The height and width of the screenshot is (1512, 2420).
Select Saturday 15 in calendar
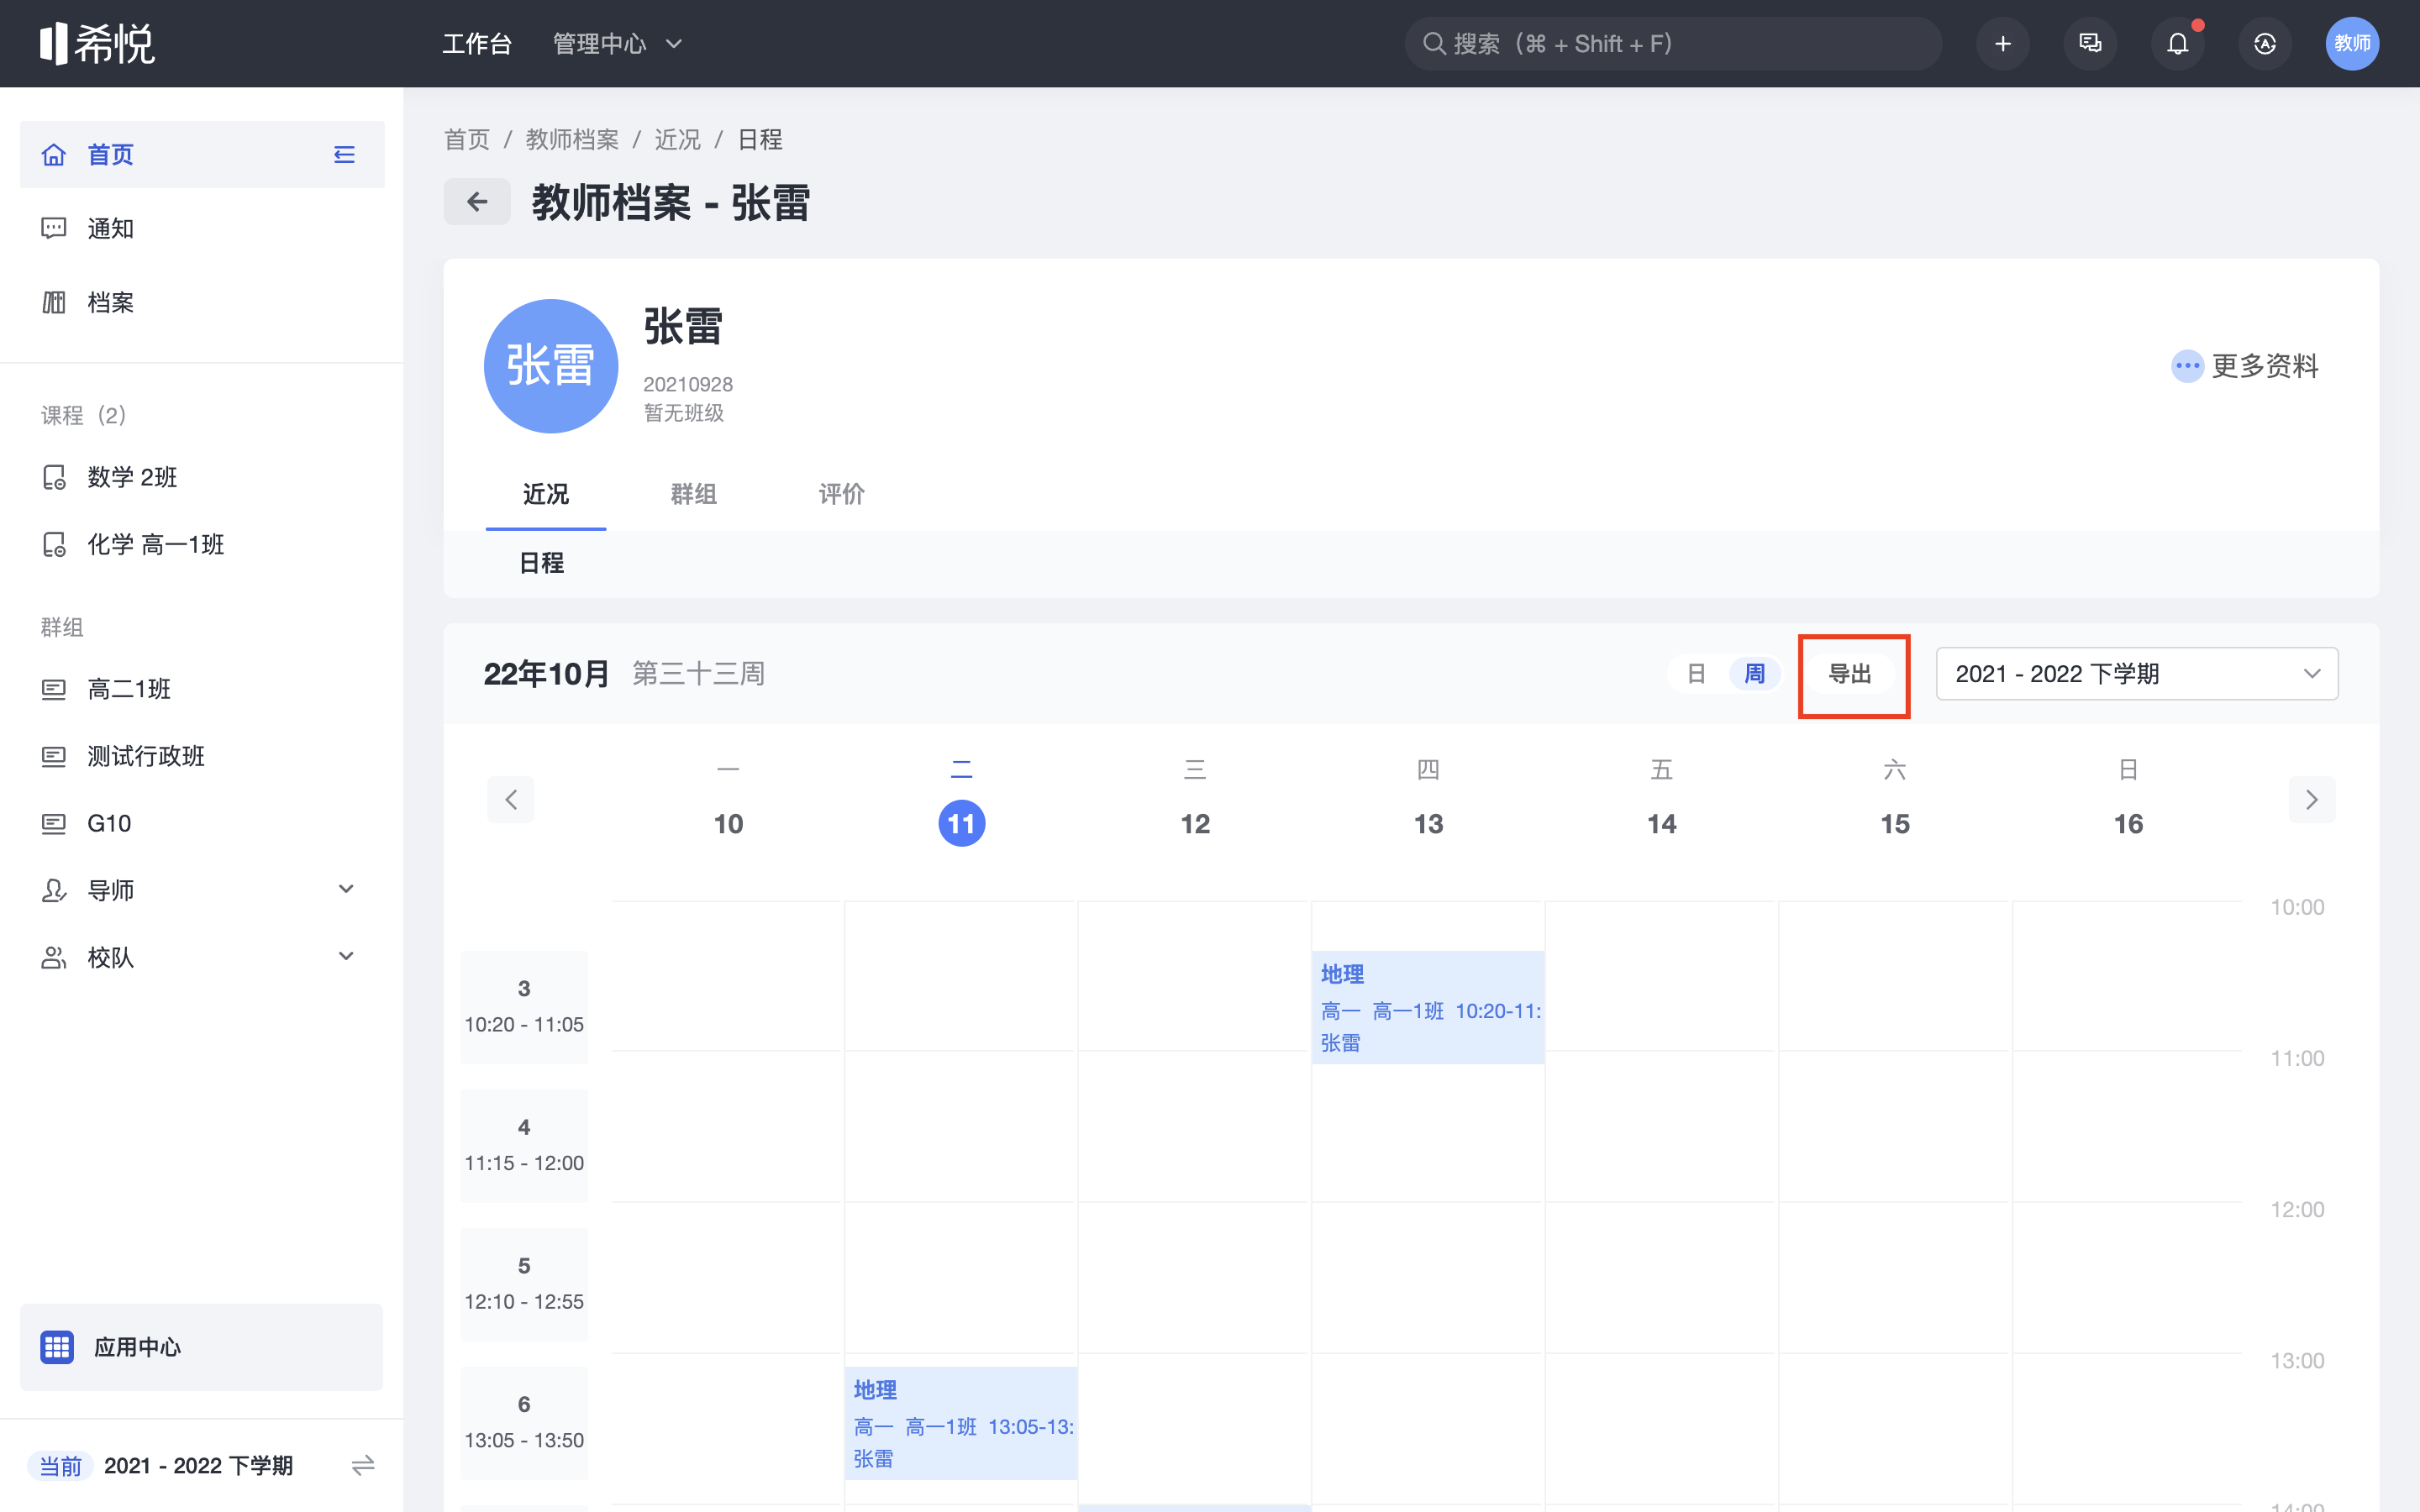pyautogui.click(x=1895, y=822)
